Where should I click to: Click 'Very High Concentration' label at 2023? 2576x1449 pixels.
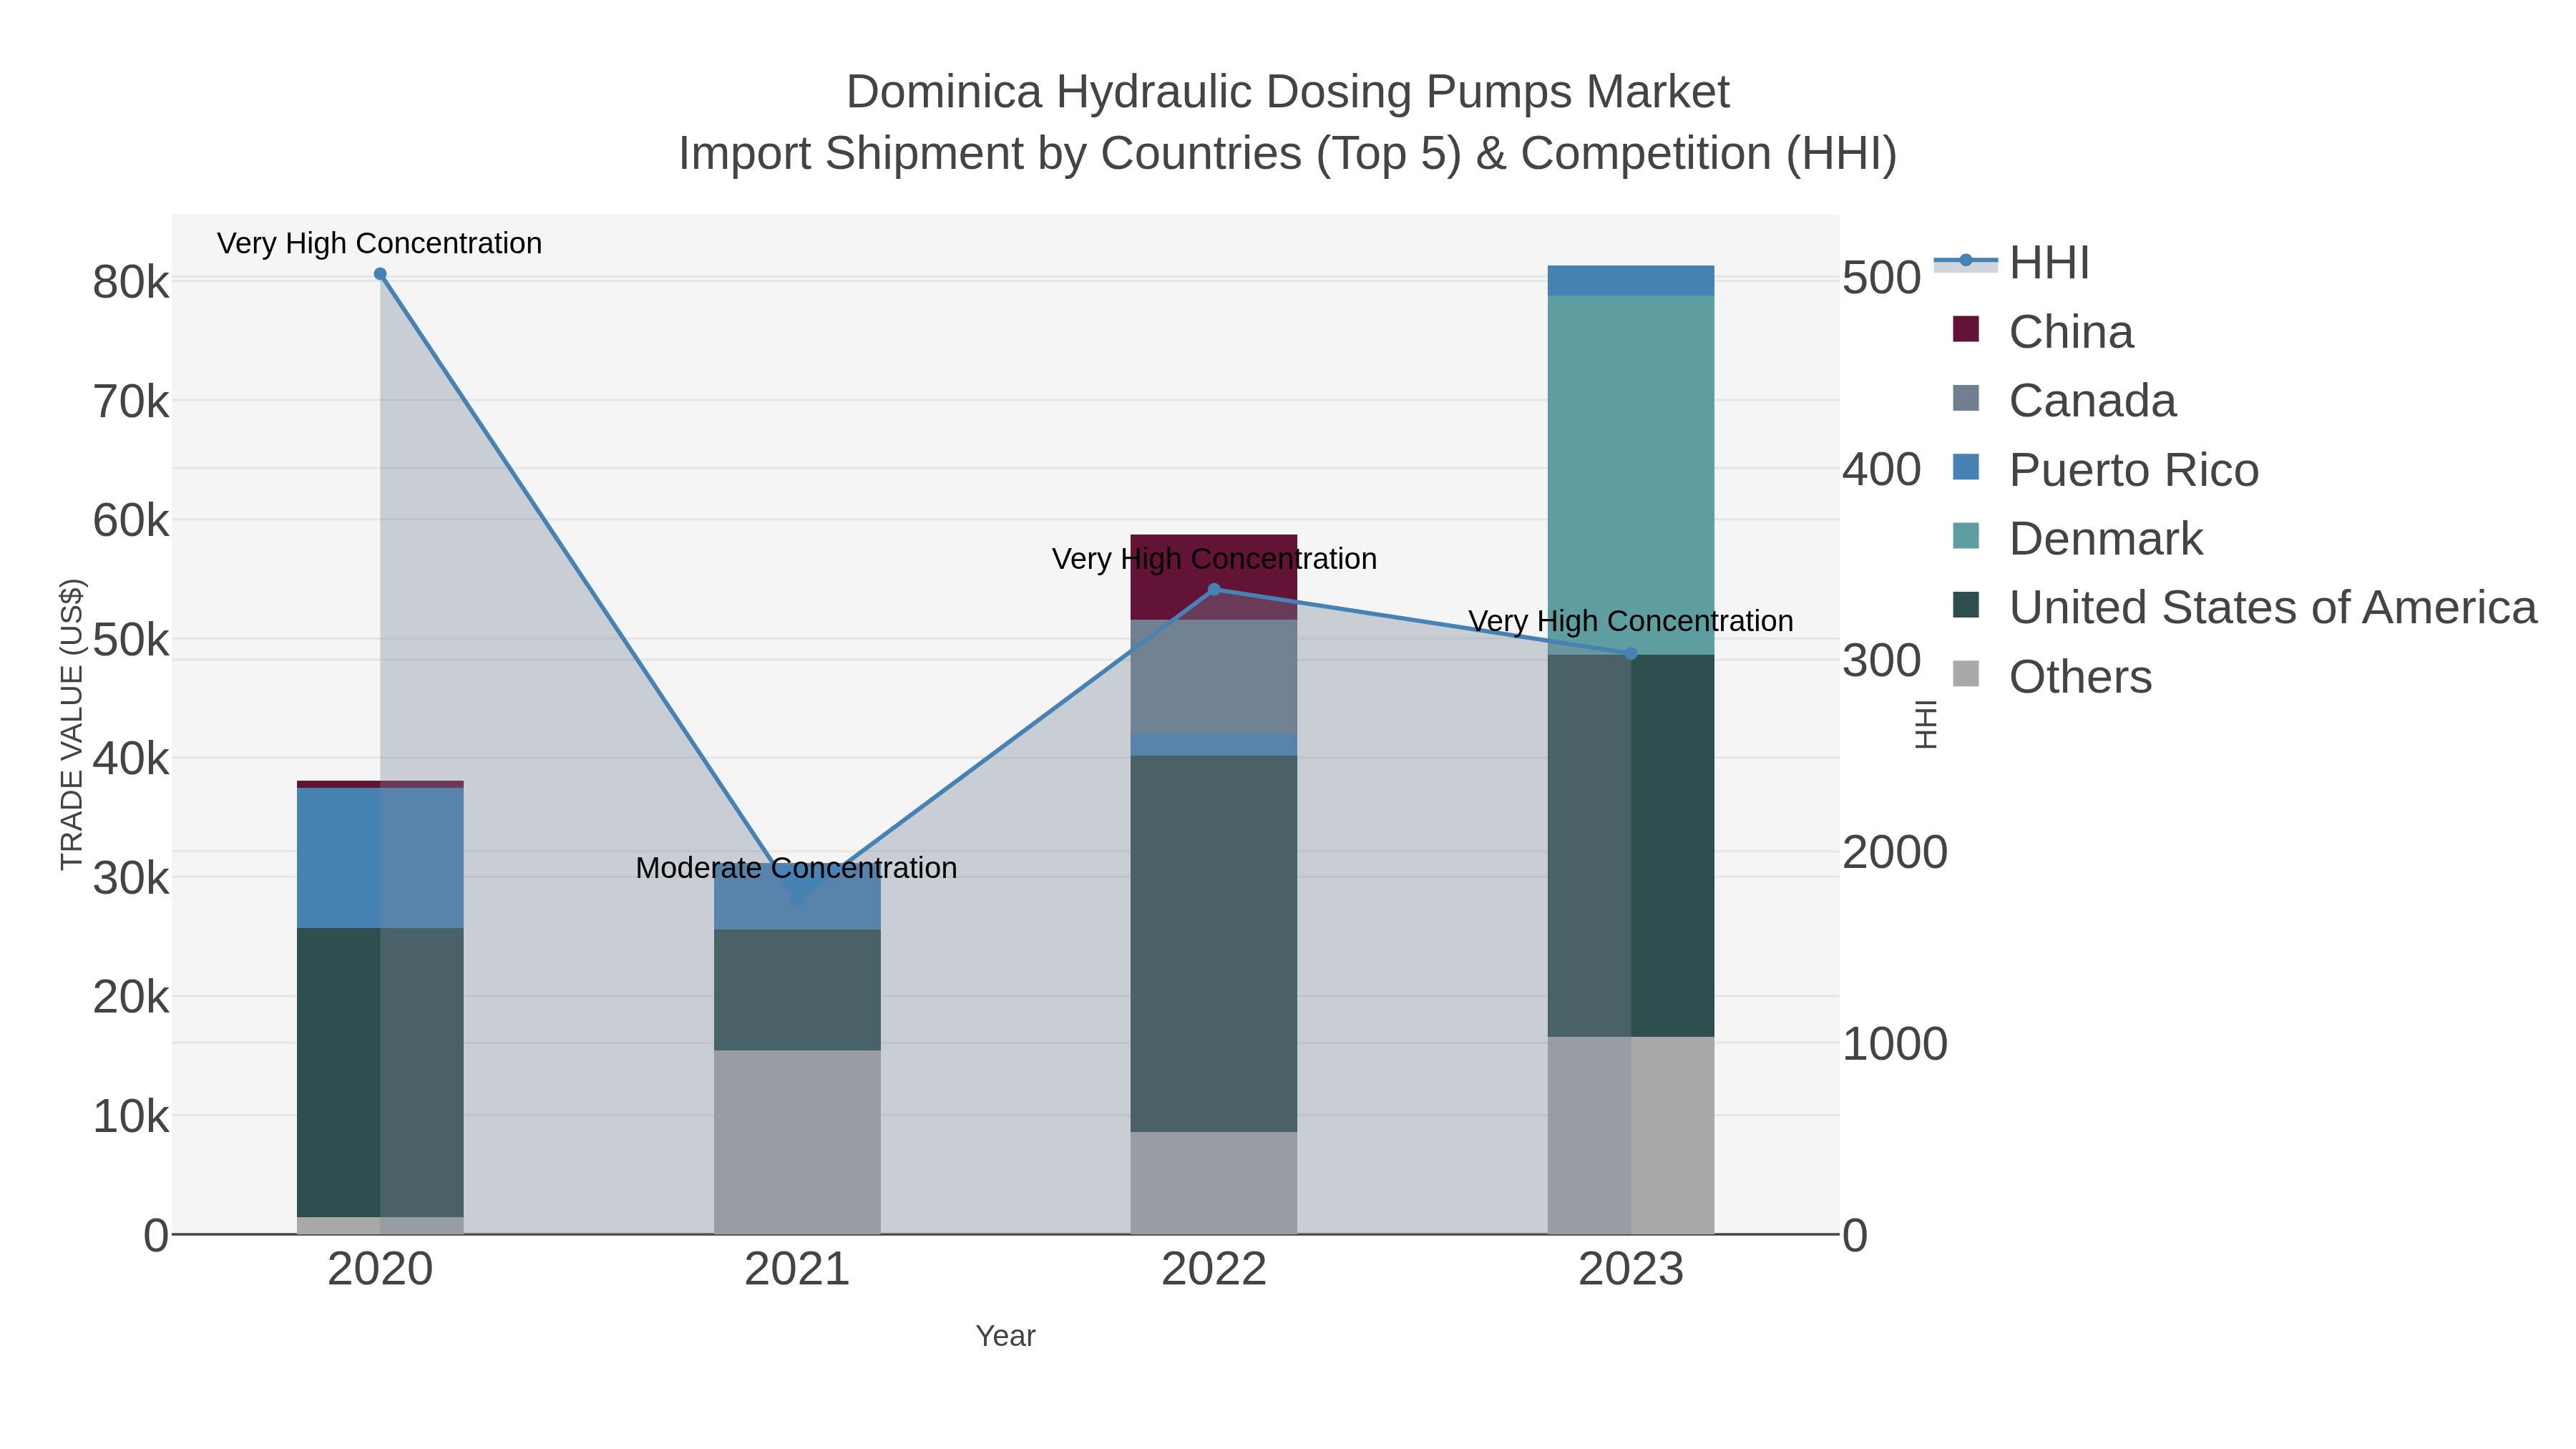click(1631, 621)
